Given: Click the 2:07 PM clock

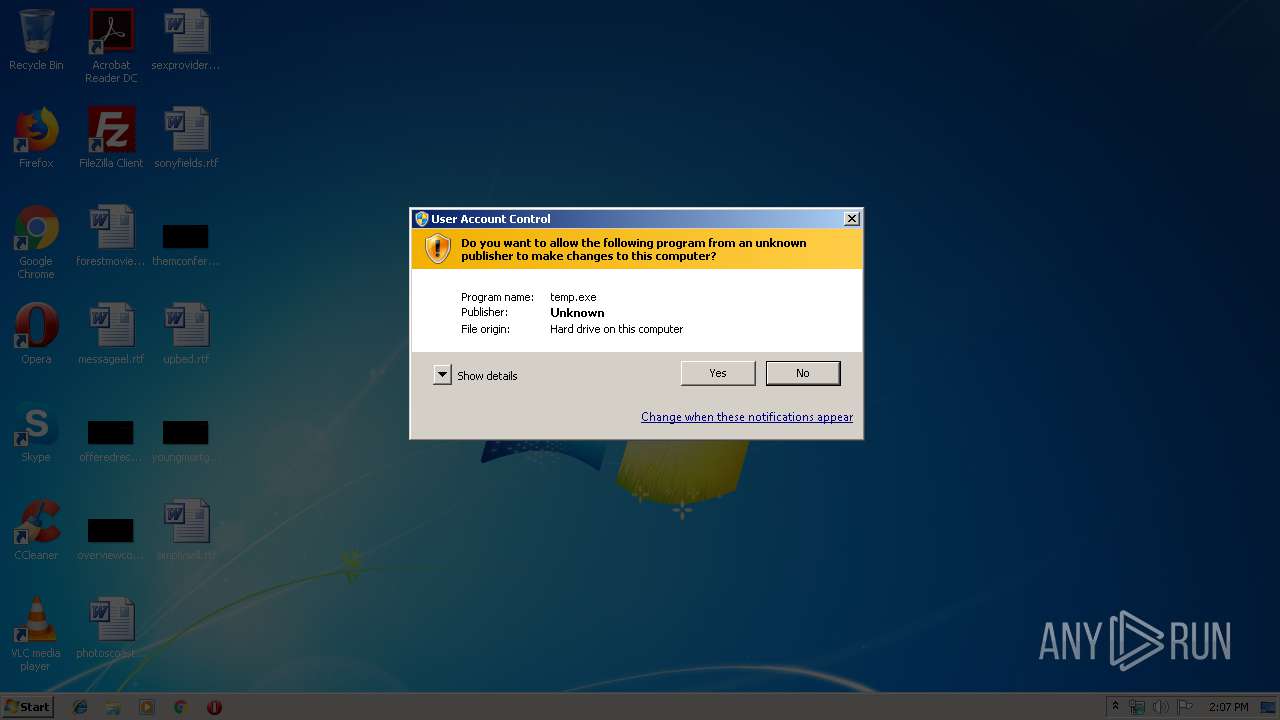Looking at the screenshot, I should point(1228,707).
